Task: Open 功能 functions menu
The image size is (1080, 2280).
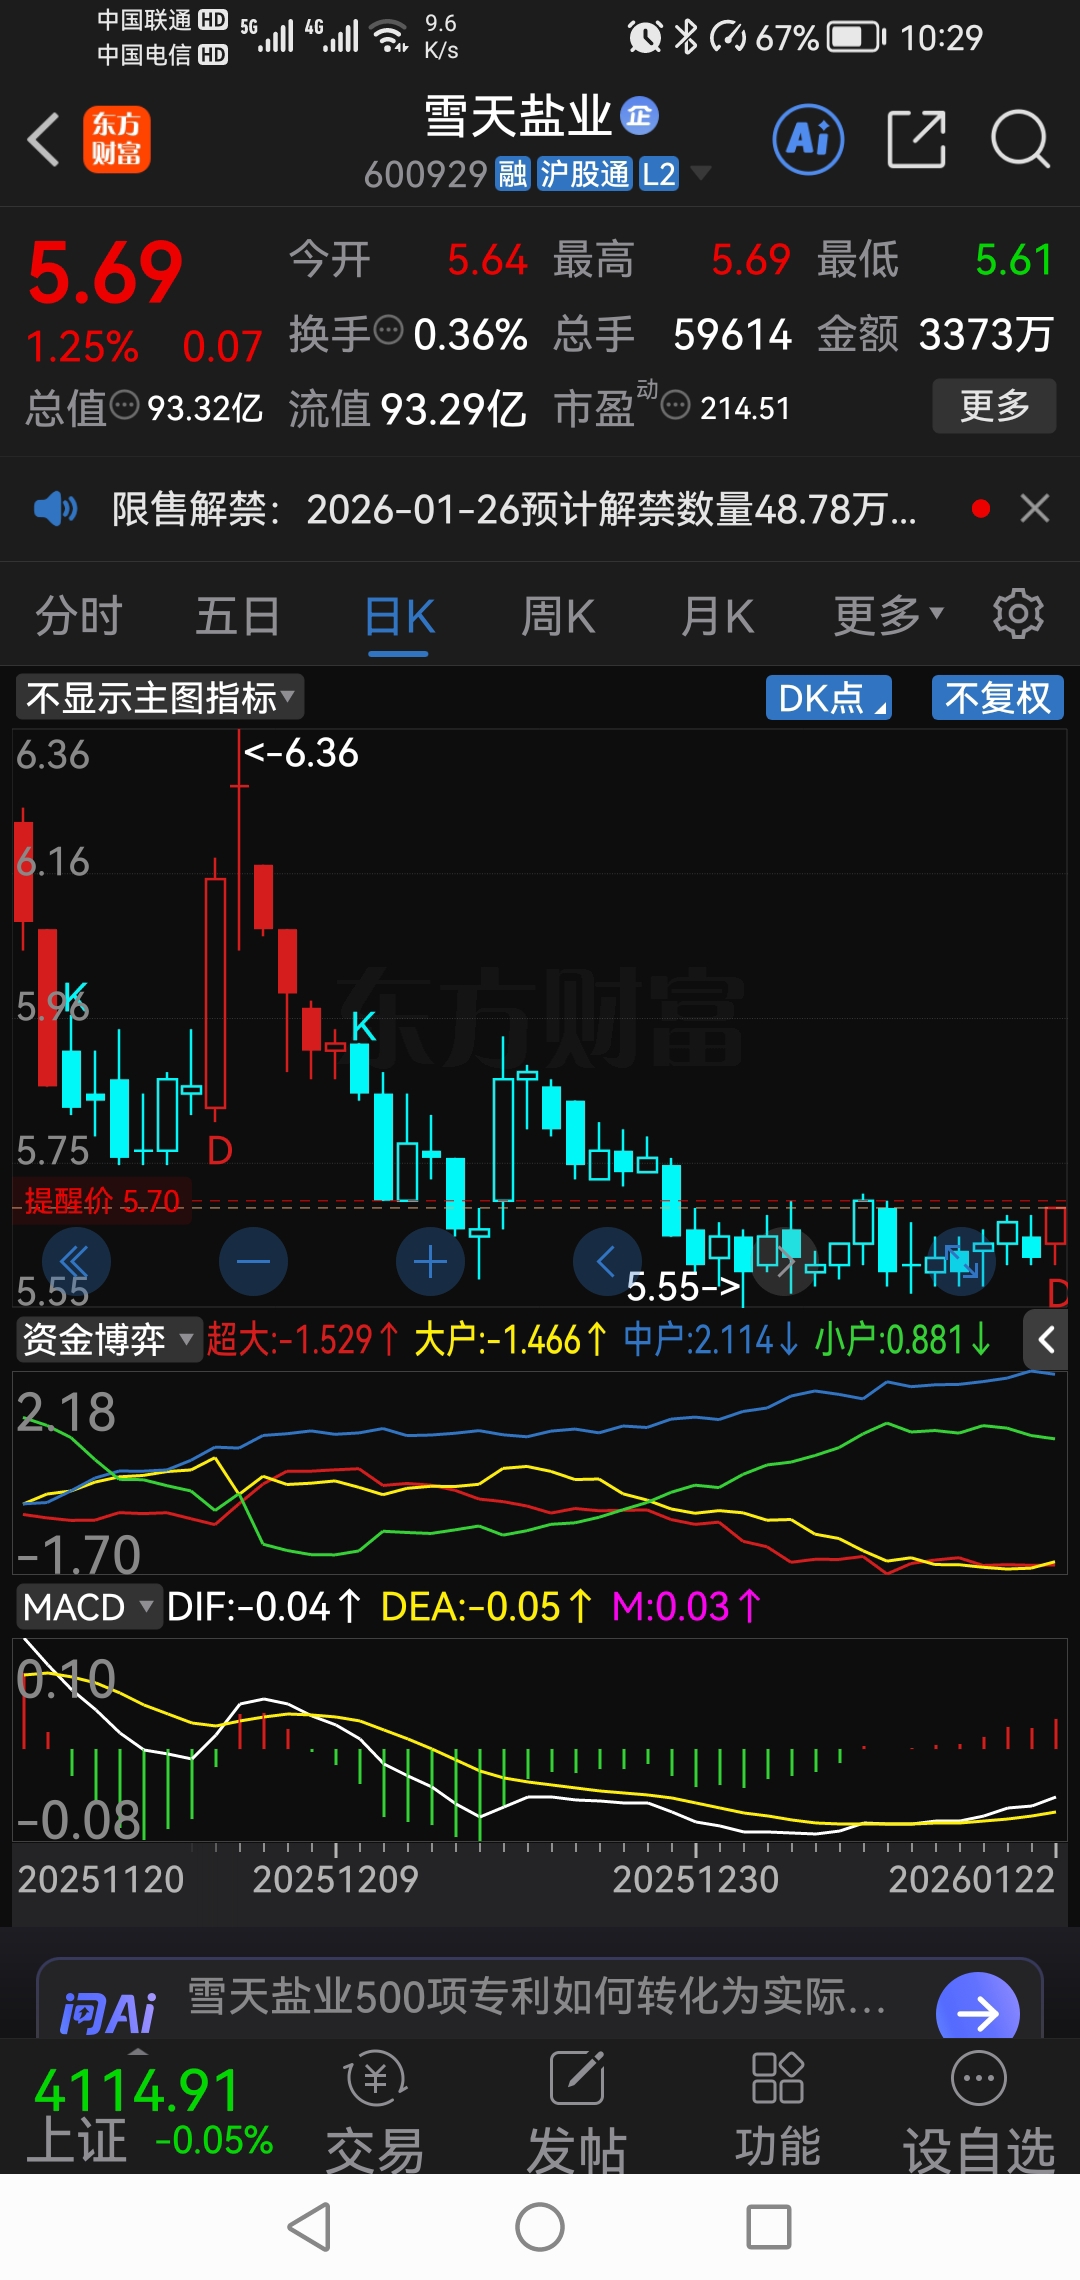Action: (x=778, y=2111)
